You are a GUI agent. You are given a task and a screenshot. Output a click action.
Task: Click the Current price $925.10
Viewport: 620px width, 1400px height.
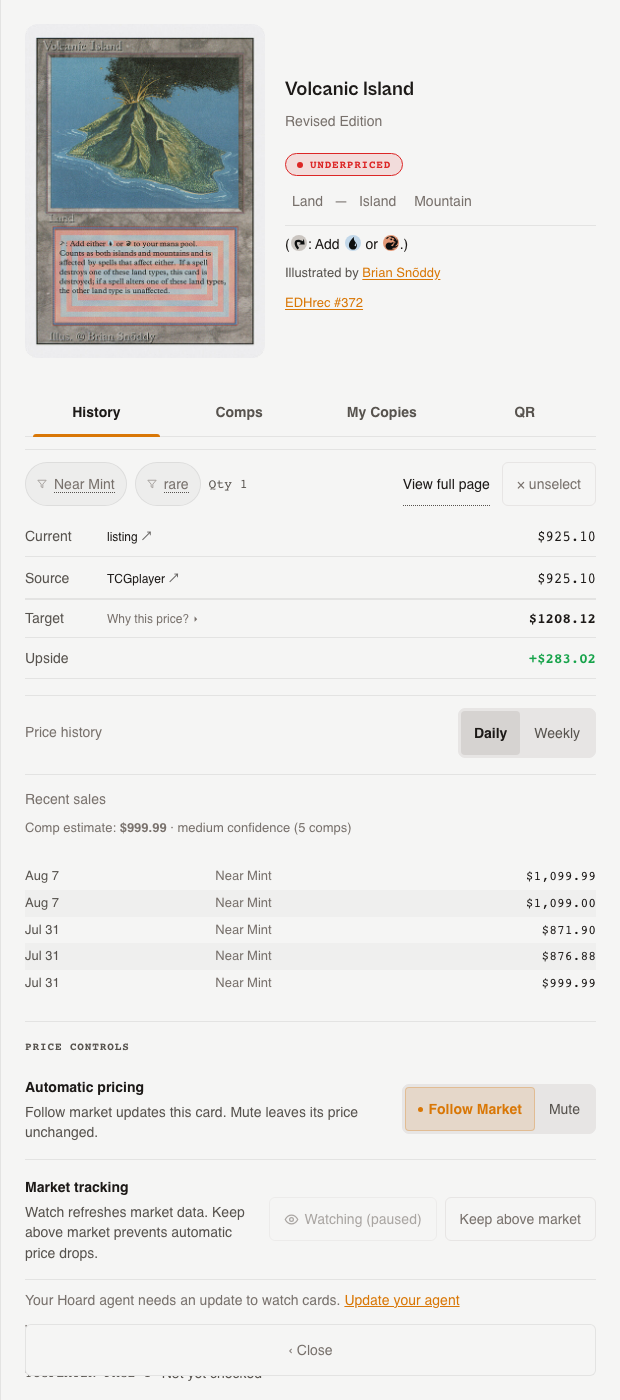tap(566, 536)
